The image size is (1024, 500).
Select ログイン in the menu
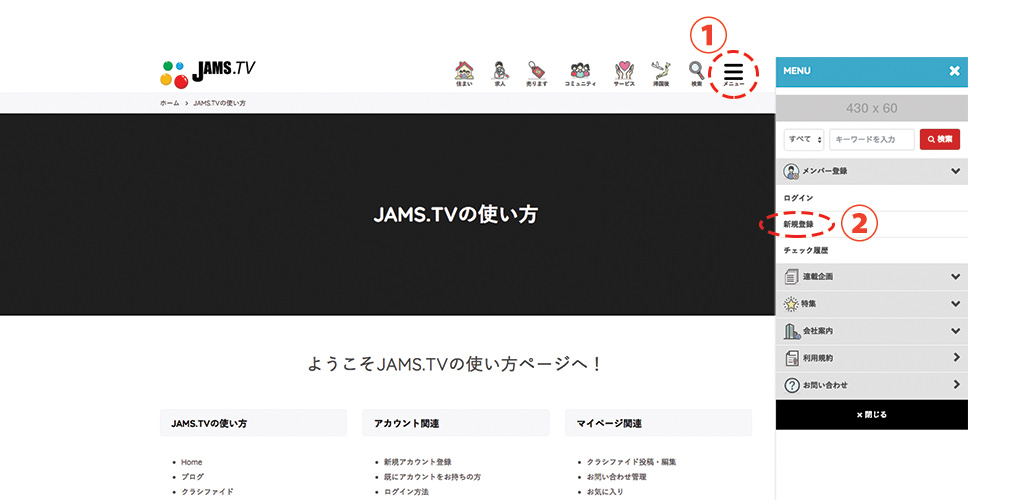[x=798, y=197]
